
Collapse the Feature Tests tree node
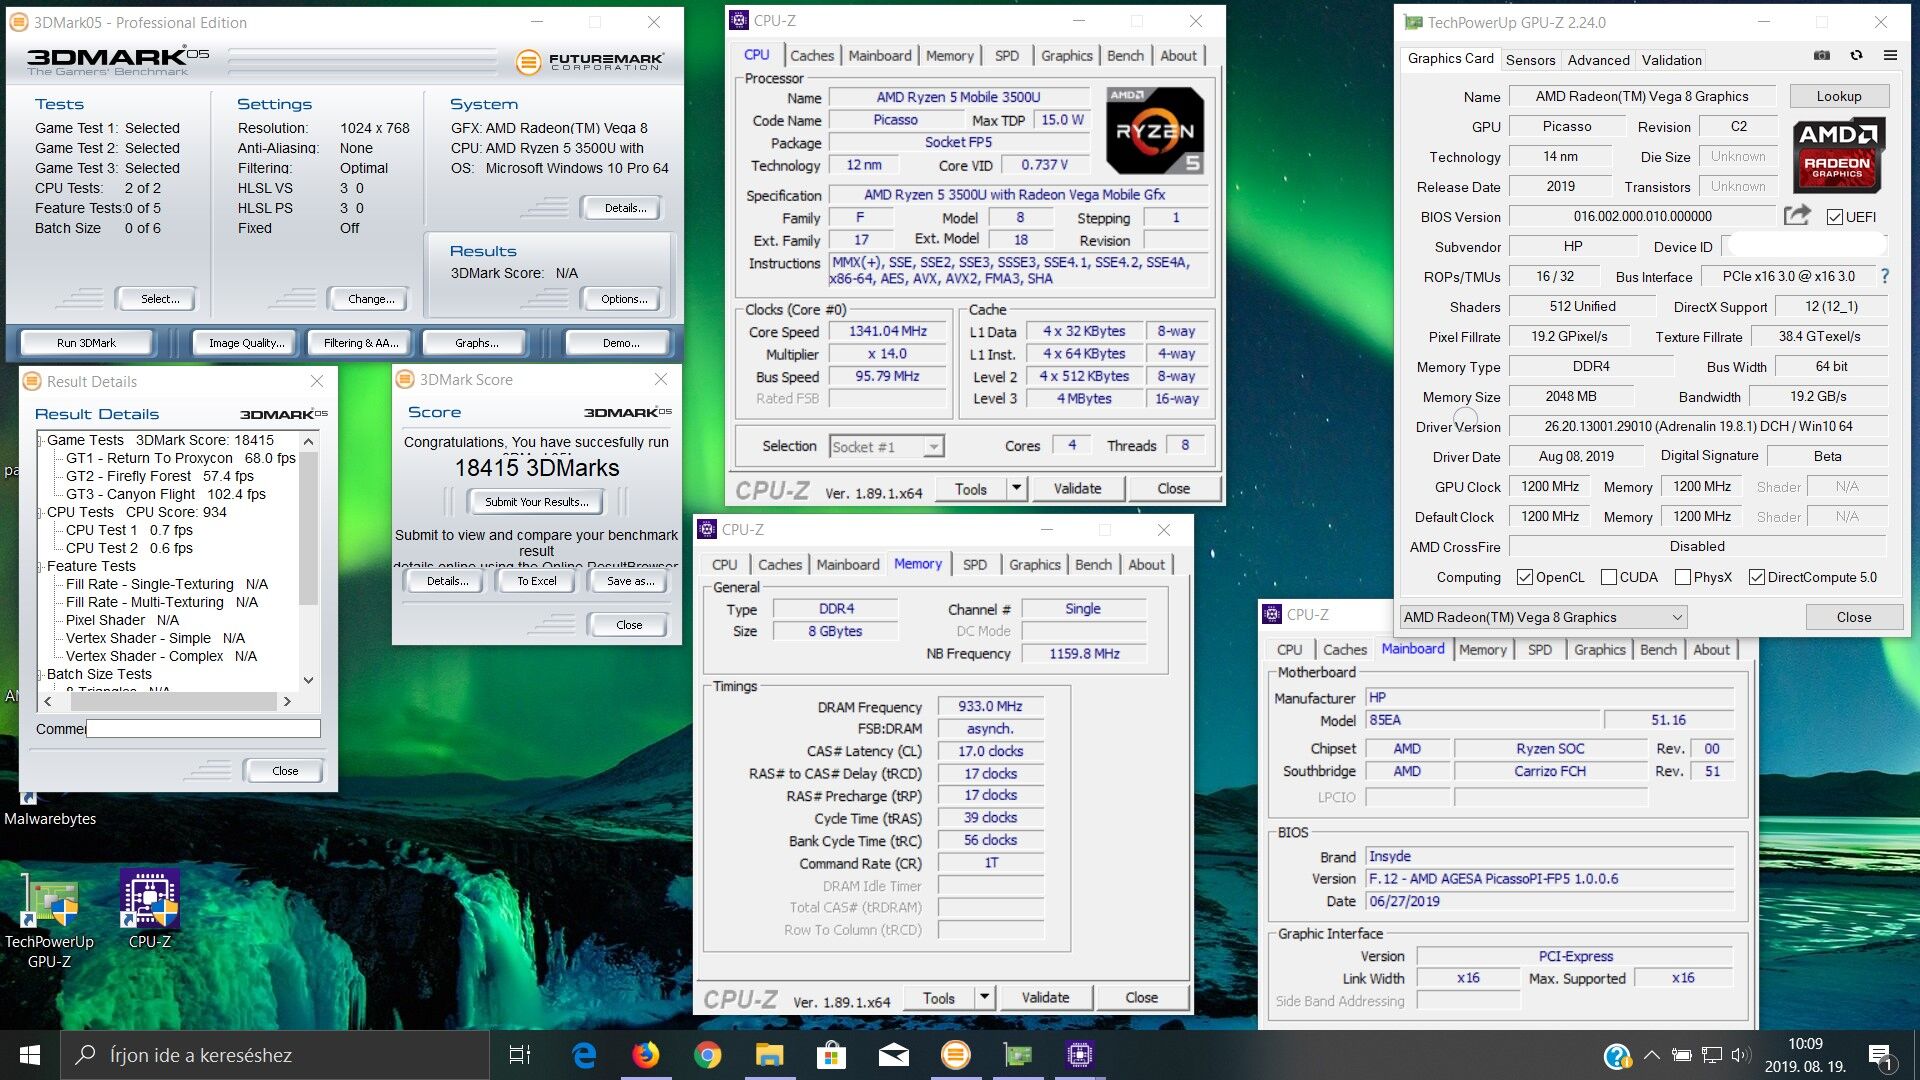coord(40,567)
